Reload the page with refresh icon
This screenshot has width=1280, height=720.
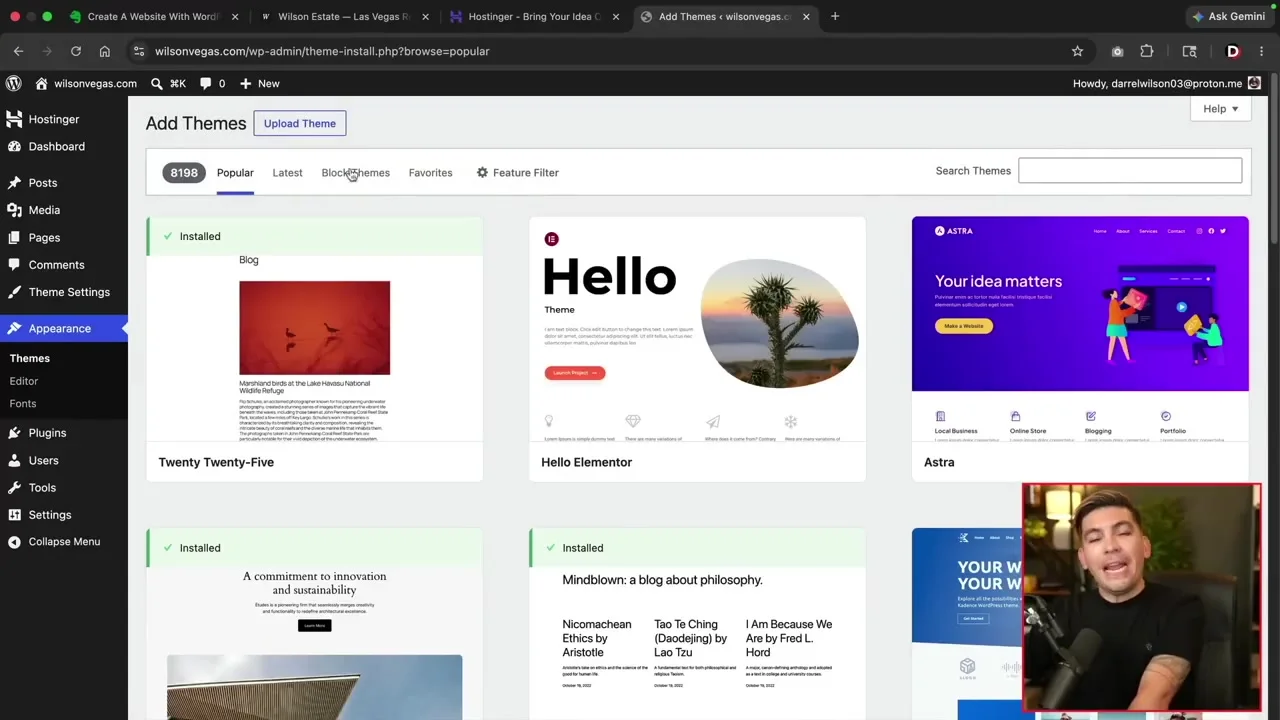76,51
